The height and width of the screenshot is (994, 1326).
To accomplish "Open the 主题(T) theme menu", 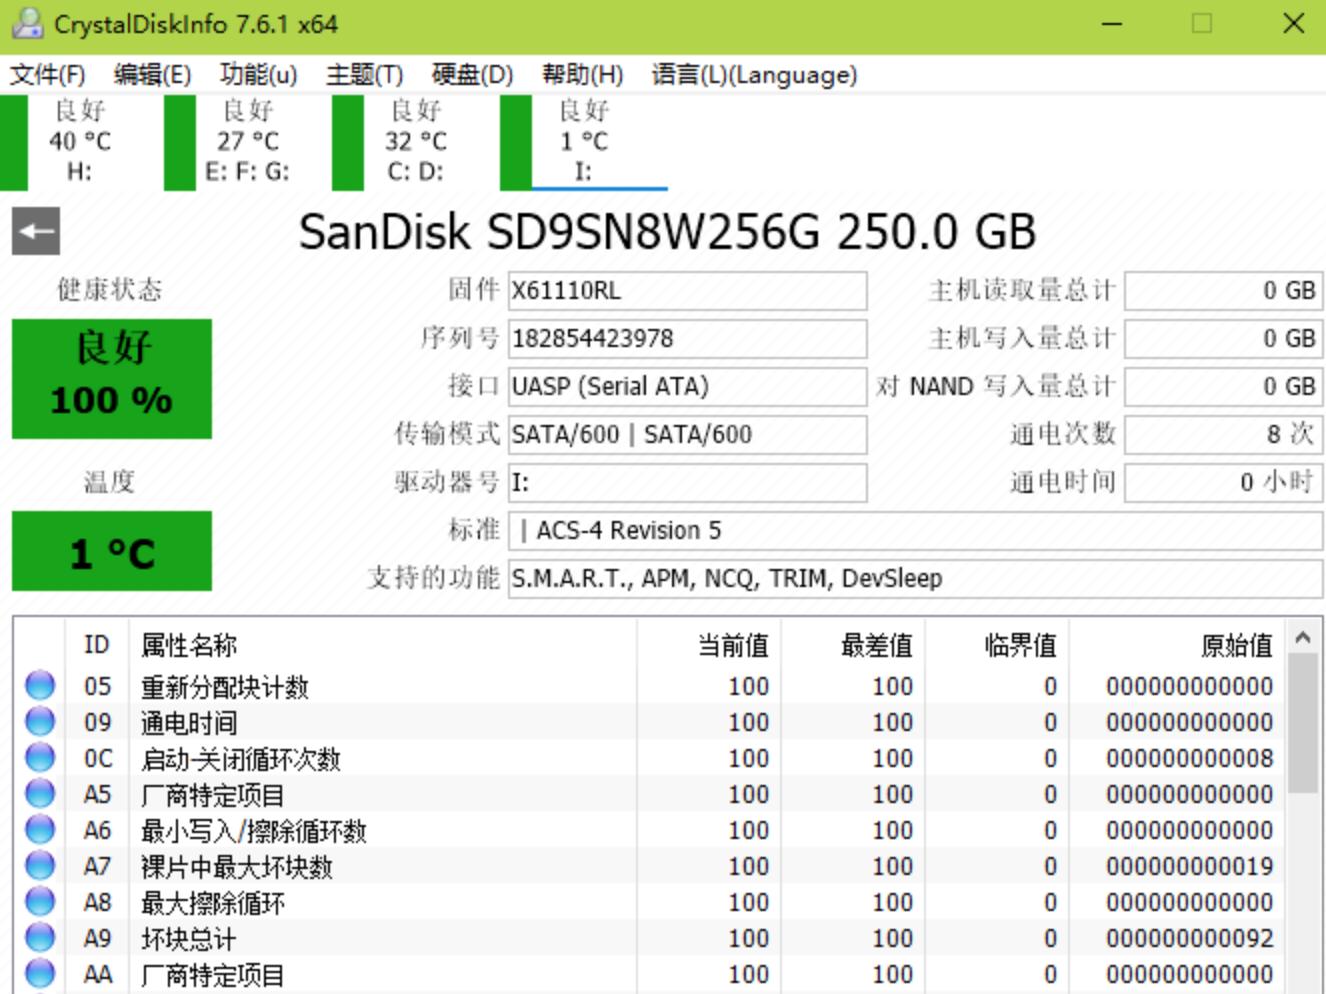I will [x=364, y=75].
